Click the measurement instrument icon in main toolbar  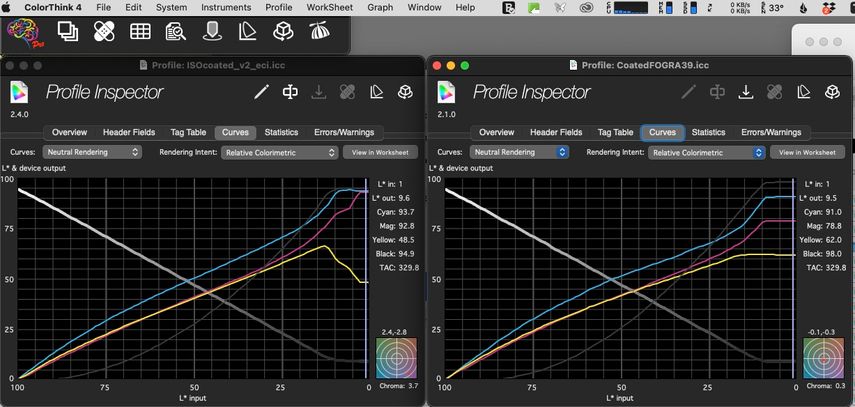pyautogui.click(x=212, y=32)
